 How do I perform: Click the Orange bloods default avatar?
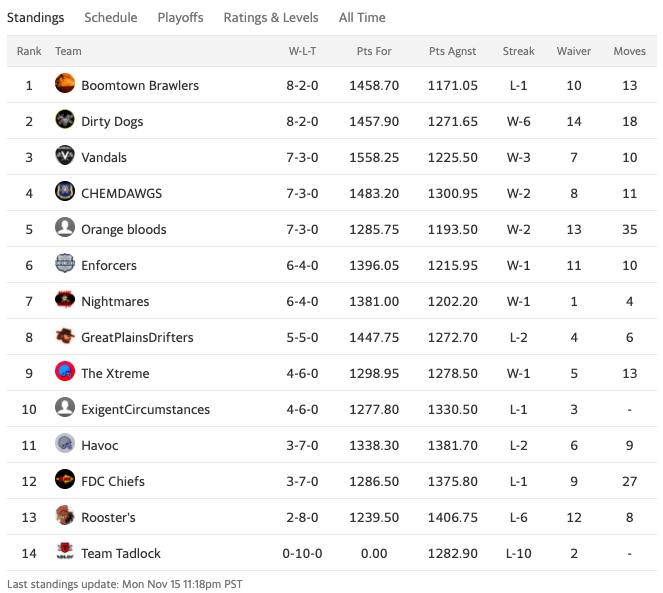(65, 227)
